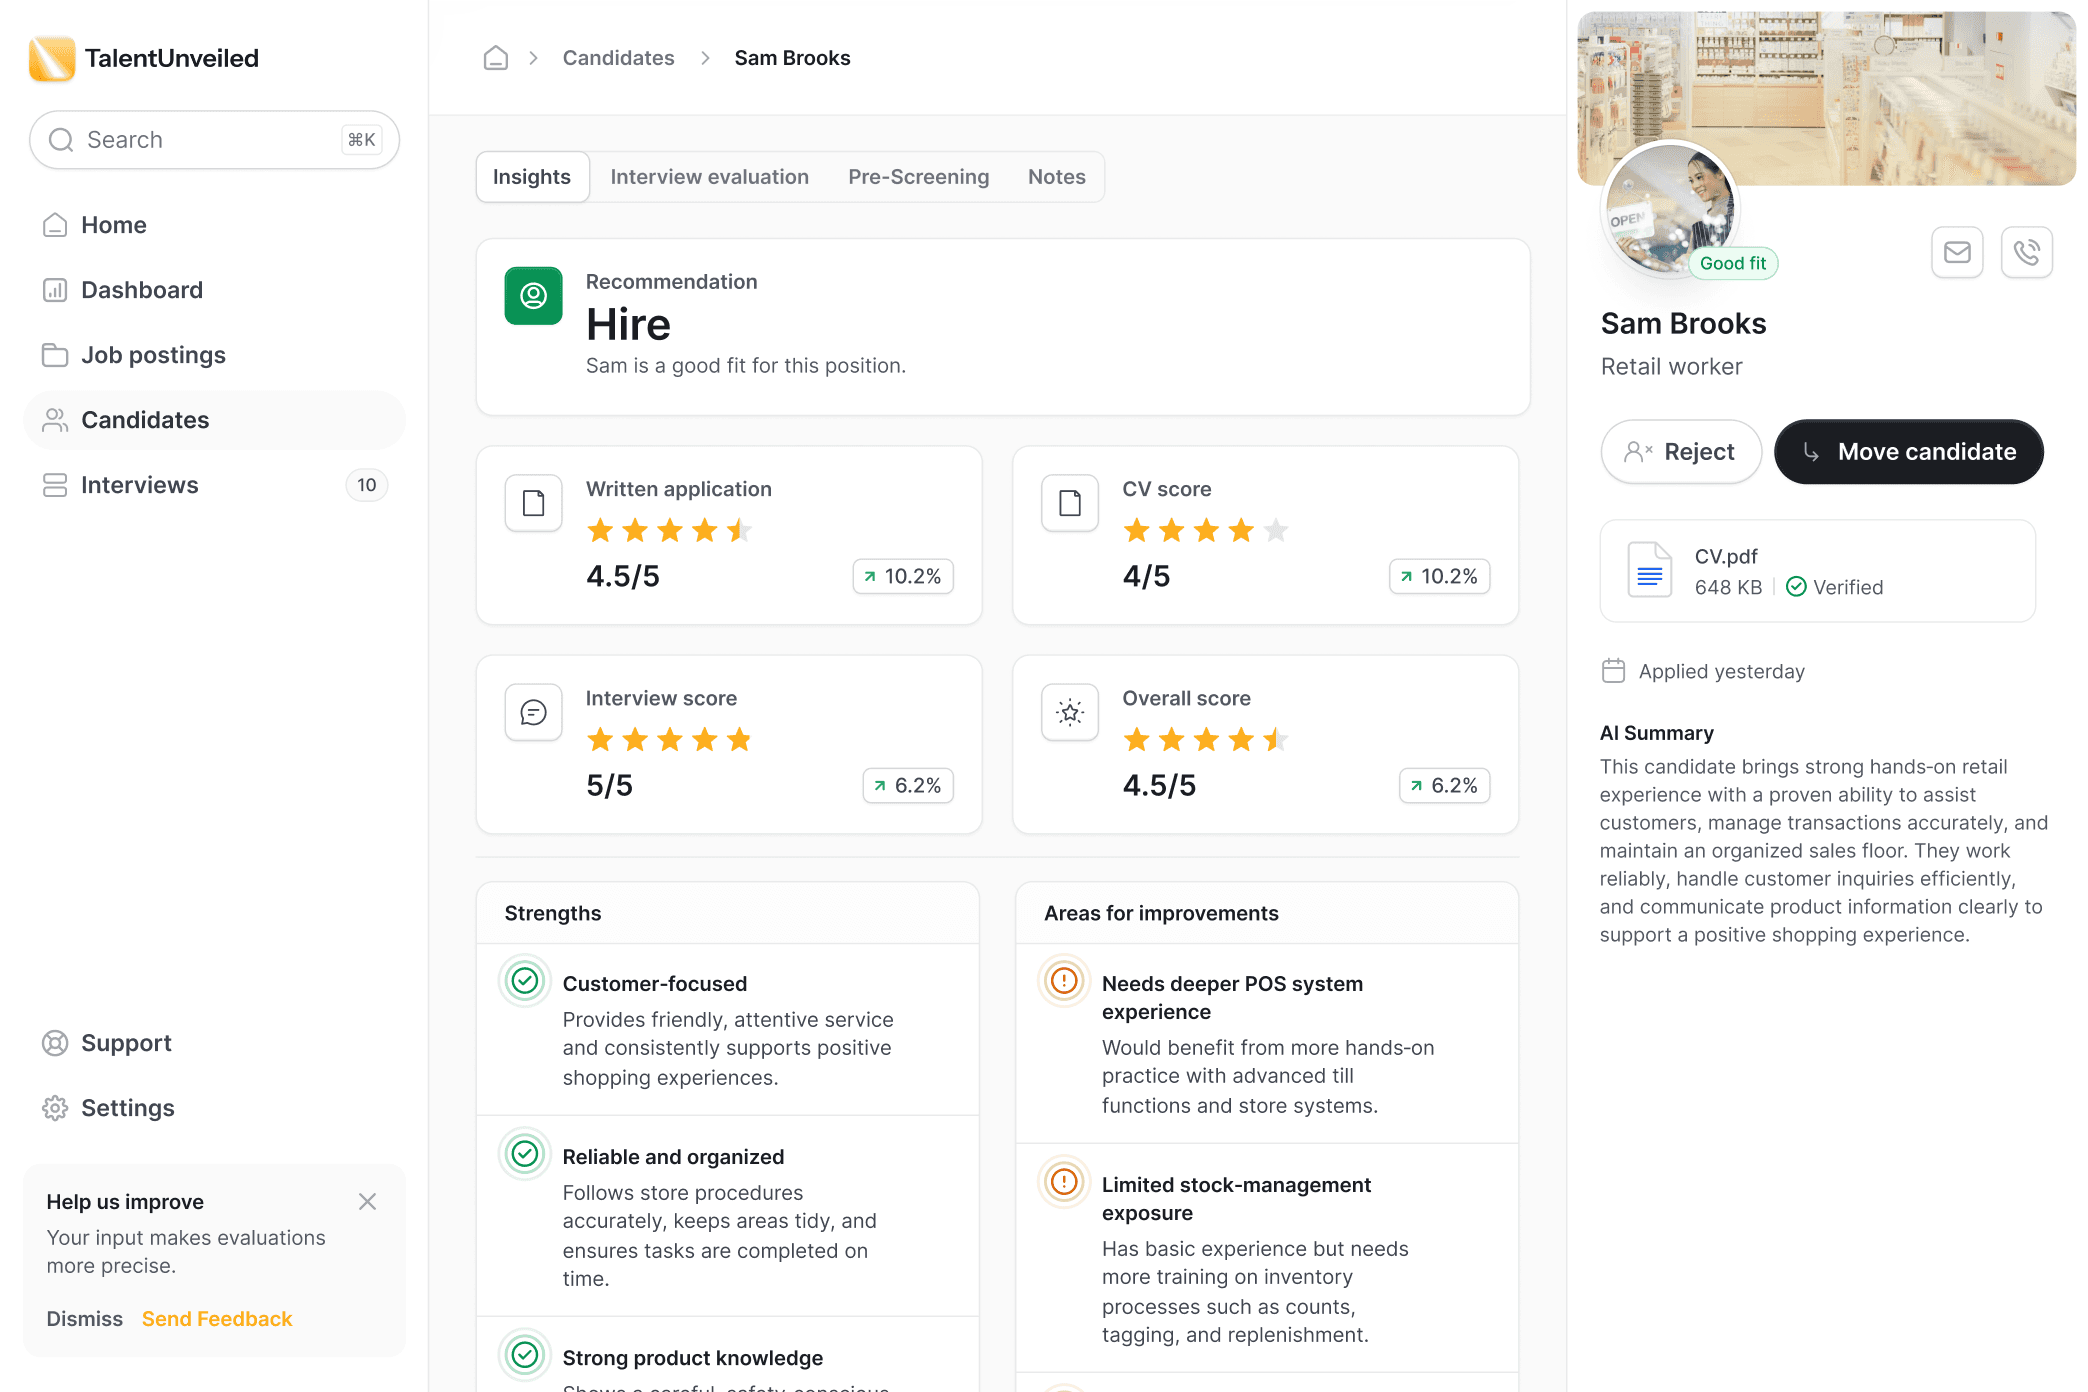The width and height of the screenshot is (2088, 1392).
Task: Open Settings
Action: pyautogui.click(x=128, y=1107)
